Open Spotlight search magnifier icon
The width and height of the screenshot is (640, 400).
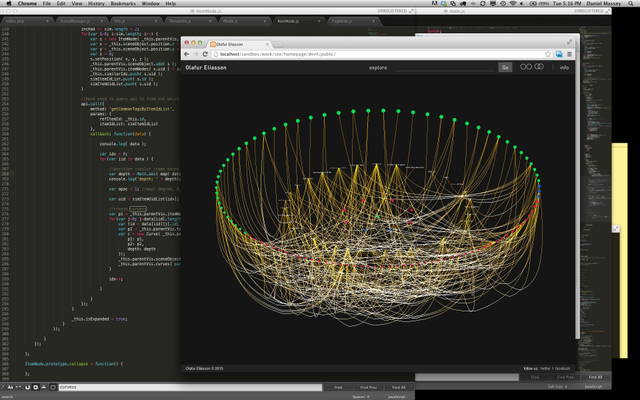(631, 3)
